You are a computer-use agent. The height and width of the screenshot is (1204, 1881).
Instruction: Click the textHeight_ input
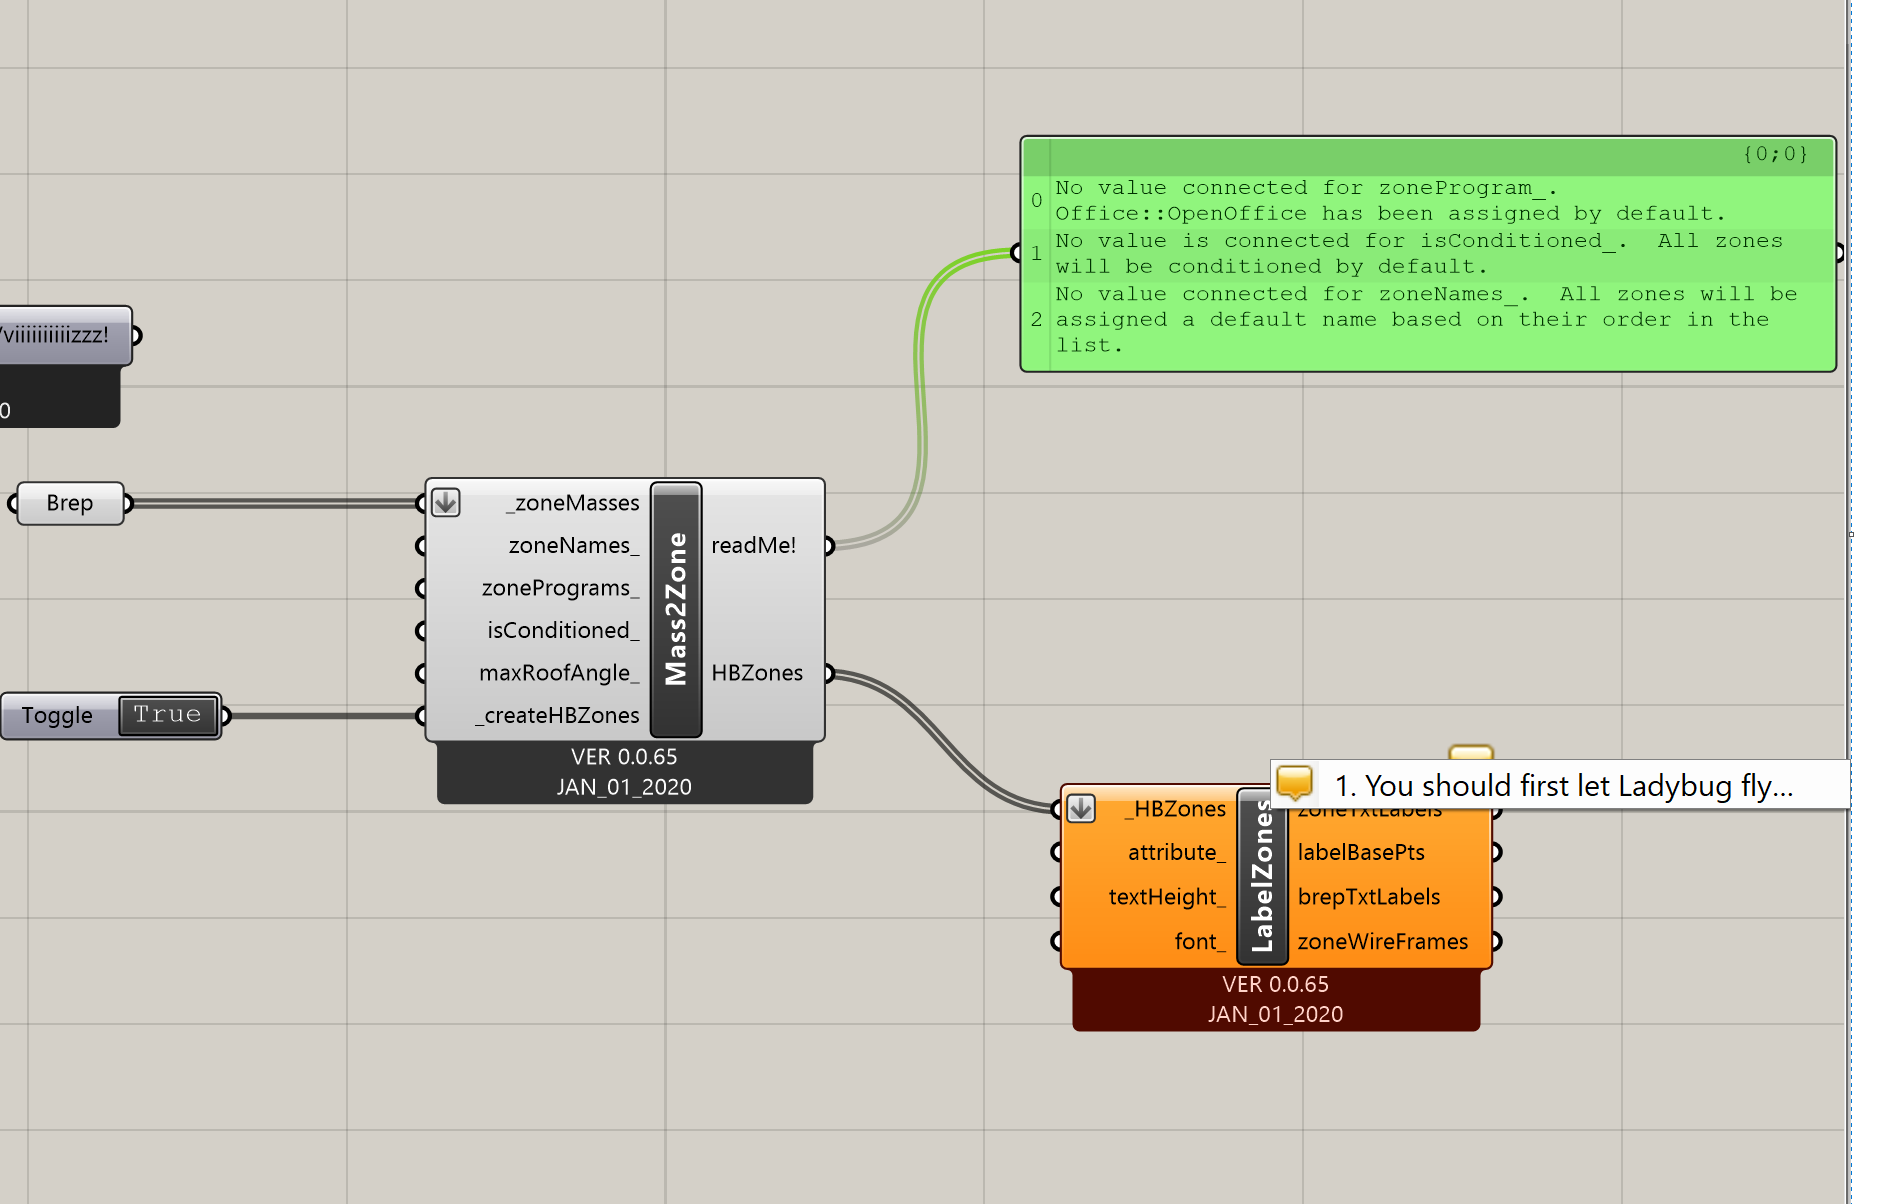1167,897
